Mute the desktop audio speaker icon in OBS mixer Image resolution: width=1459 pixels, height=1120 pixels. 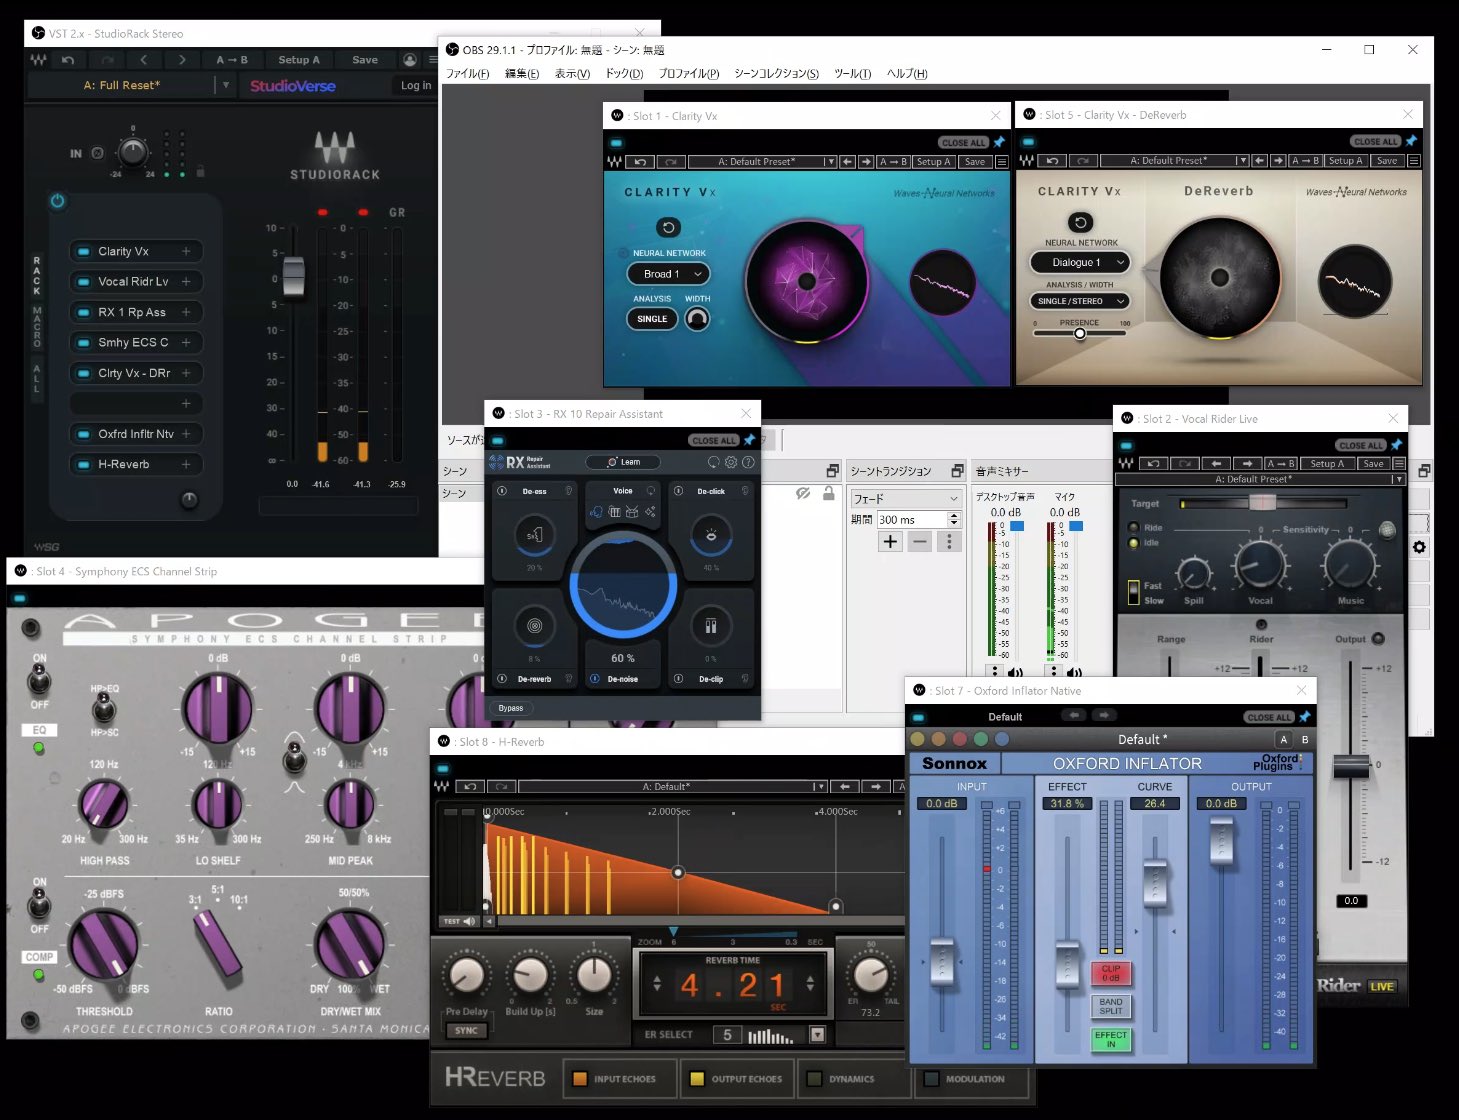point(1015,670)
